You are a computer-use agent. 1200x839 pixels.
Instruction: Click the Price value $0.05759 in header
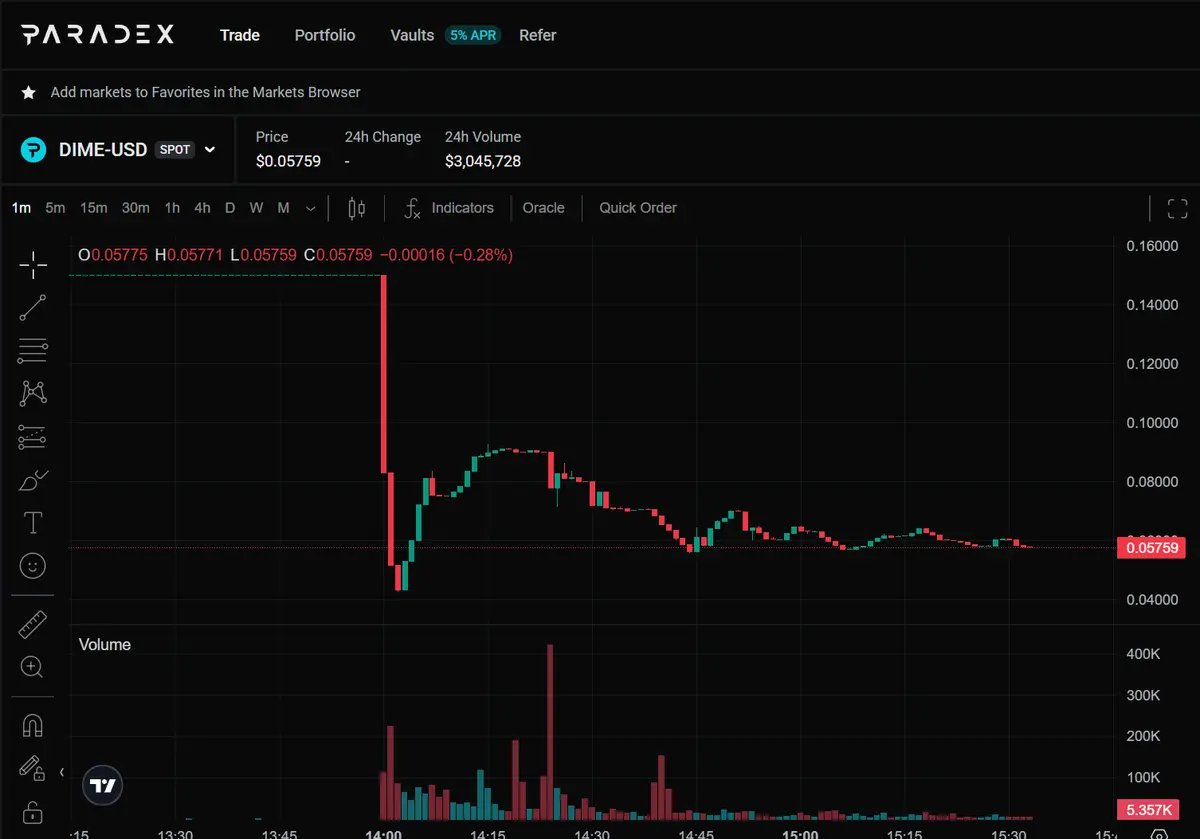(288, 161)
